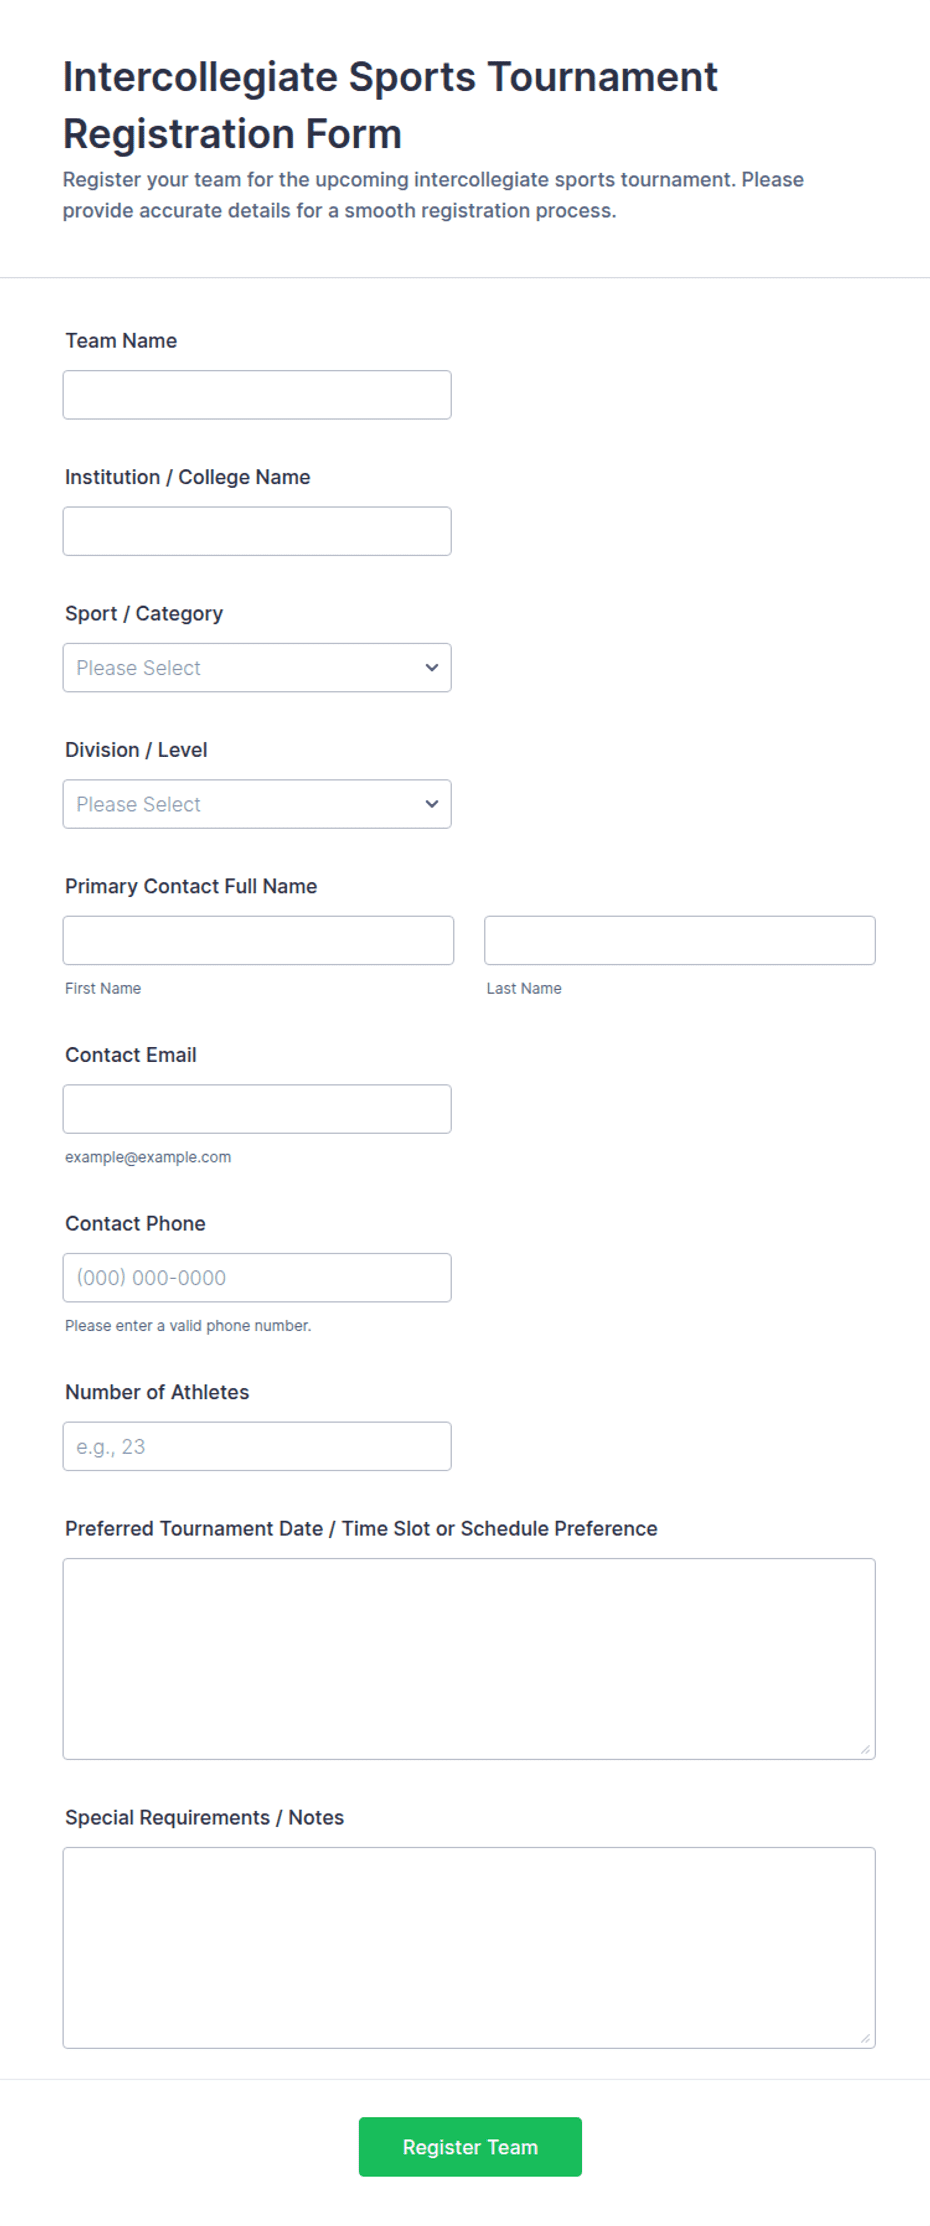Click the Special Requirements / Notes text area
Screen dimensions: 930x2226
(469, 1947)
